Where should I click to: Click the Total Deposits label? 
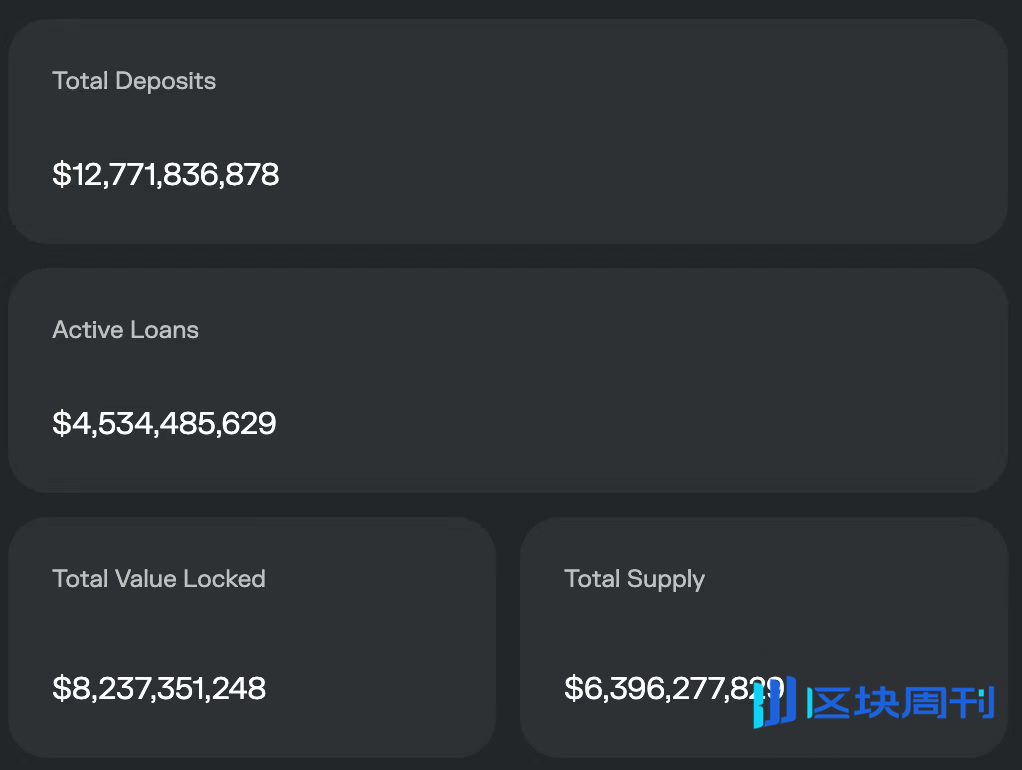coord(134,81)
